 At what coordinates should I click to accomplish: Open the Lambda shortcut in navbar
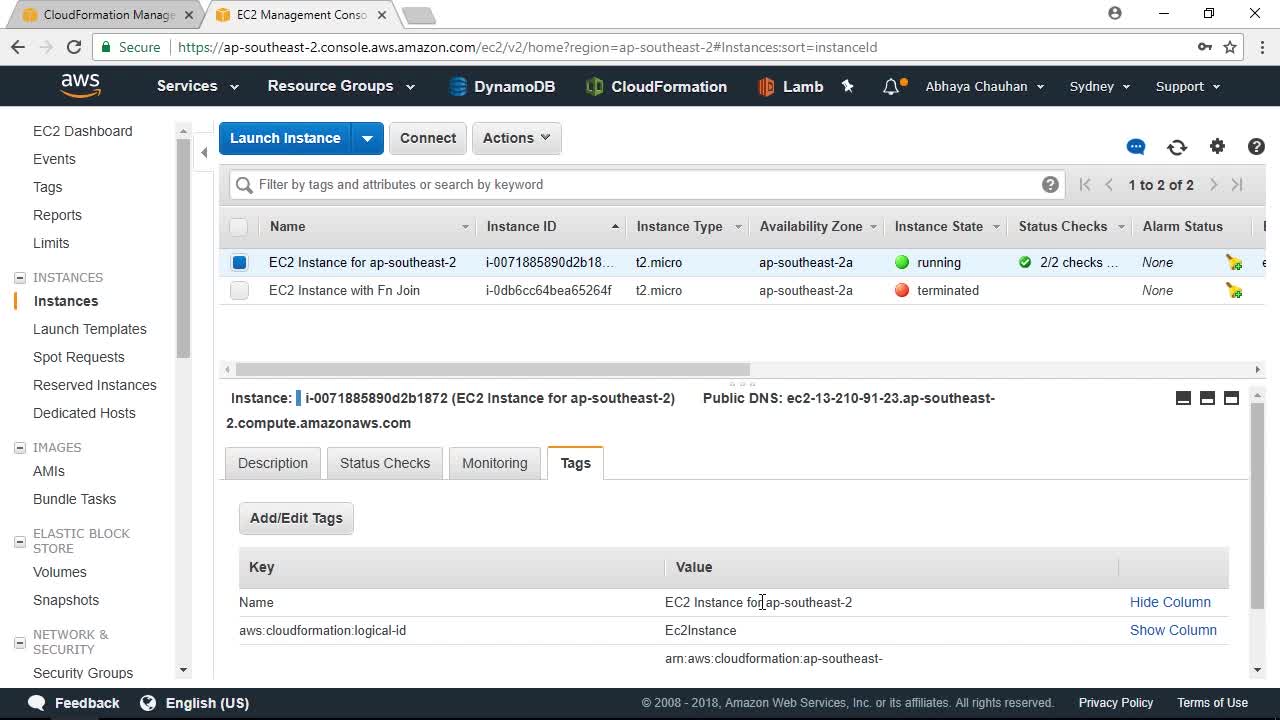click(x=790, y=87)
